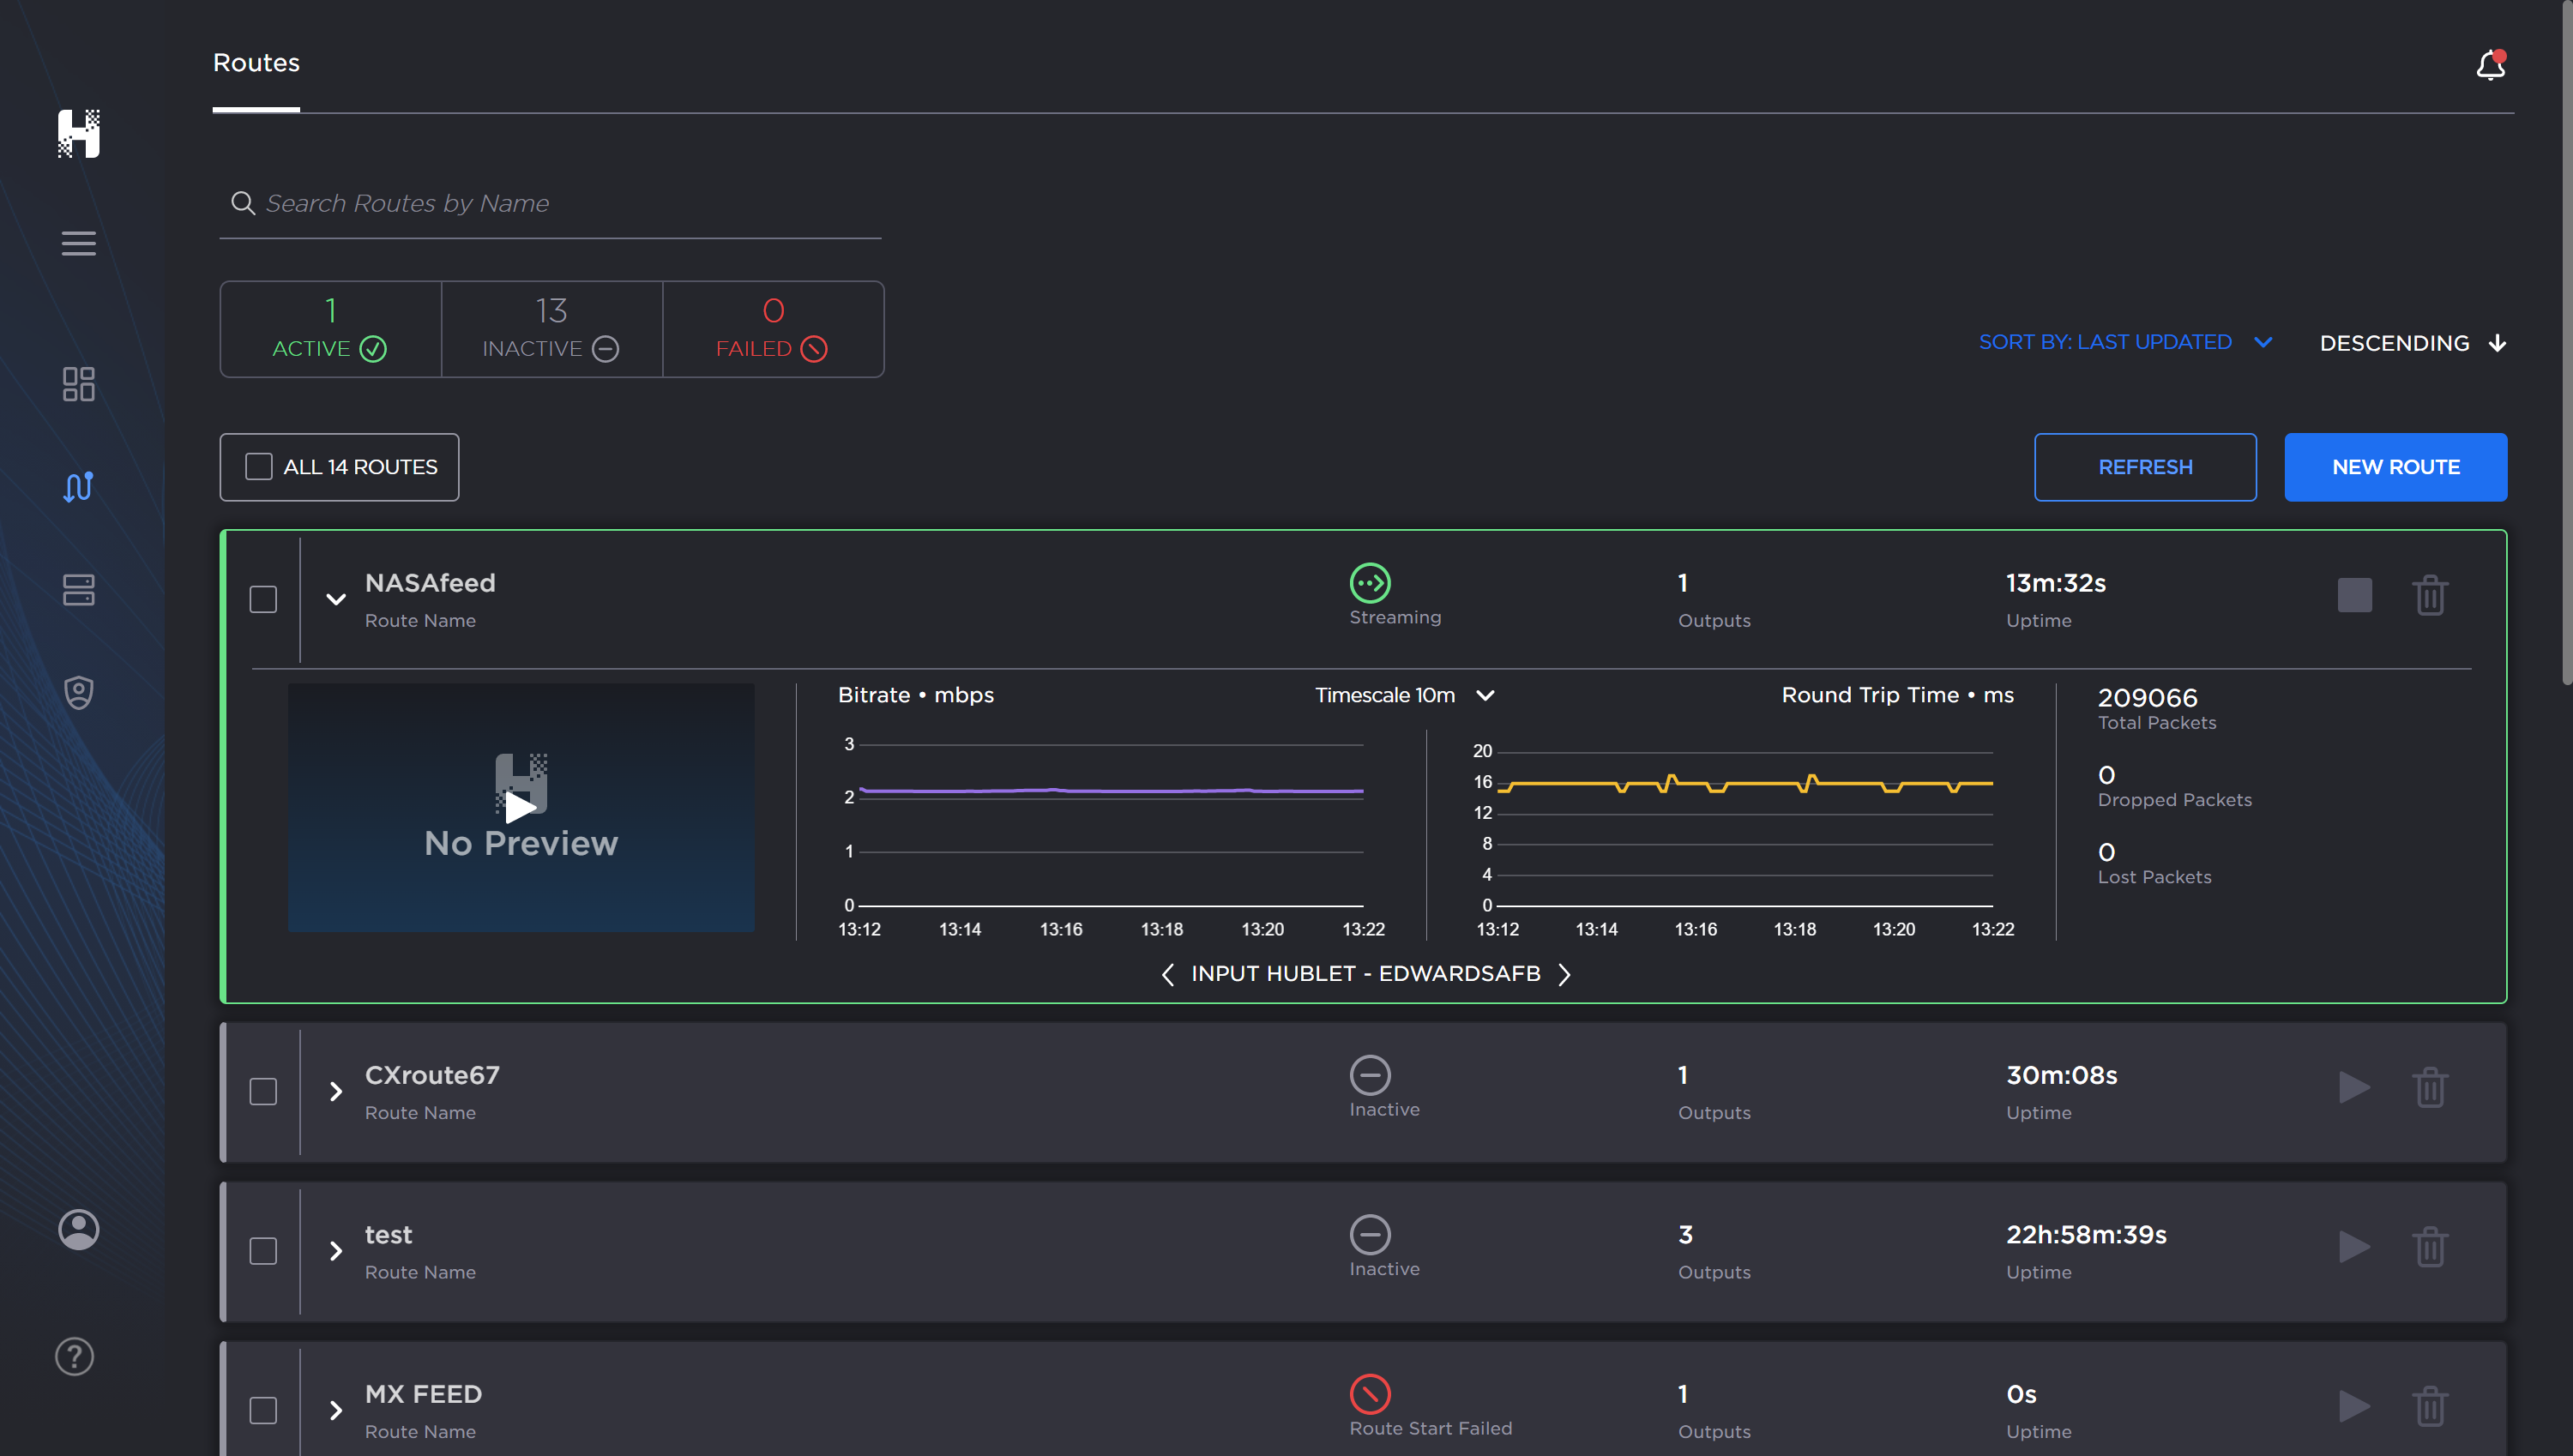Select the test route checkbox

[x=263, y=1251]
